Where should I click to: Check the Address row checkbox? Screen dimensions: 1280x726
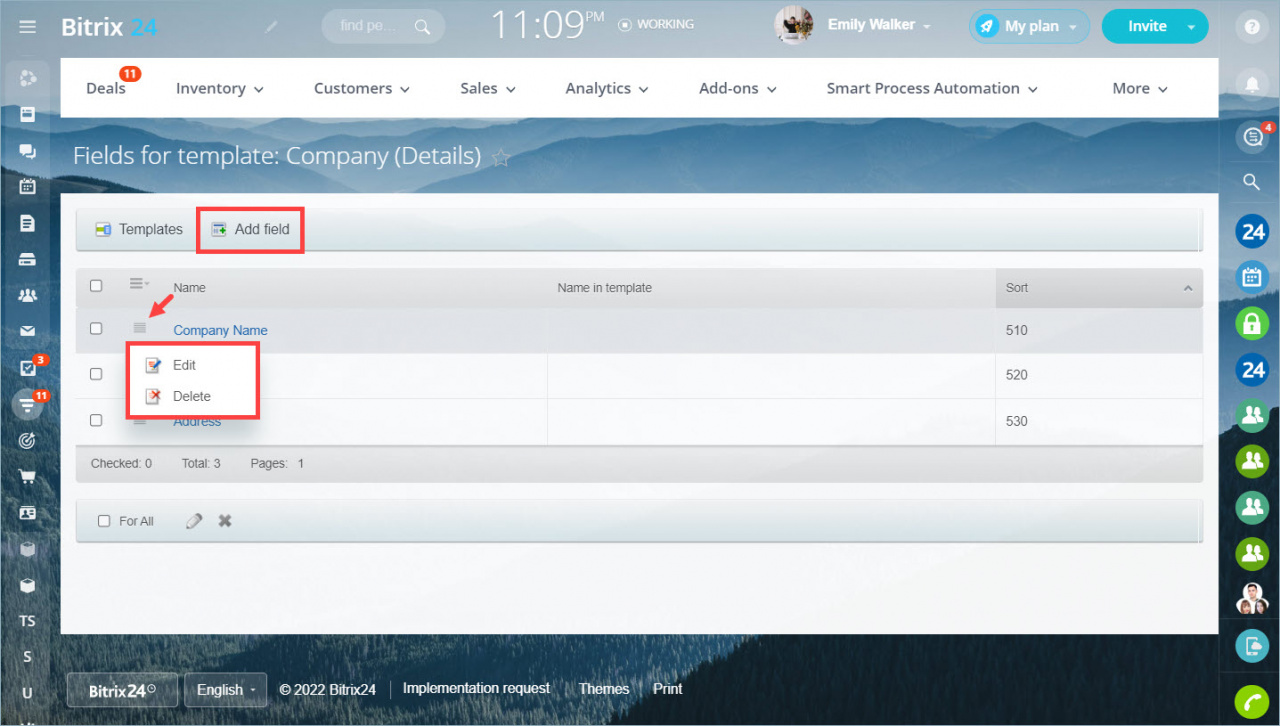click(x=96, y=420)
